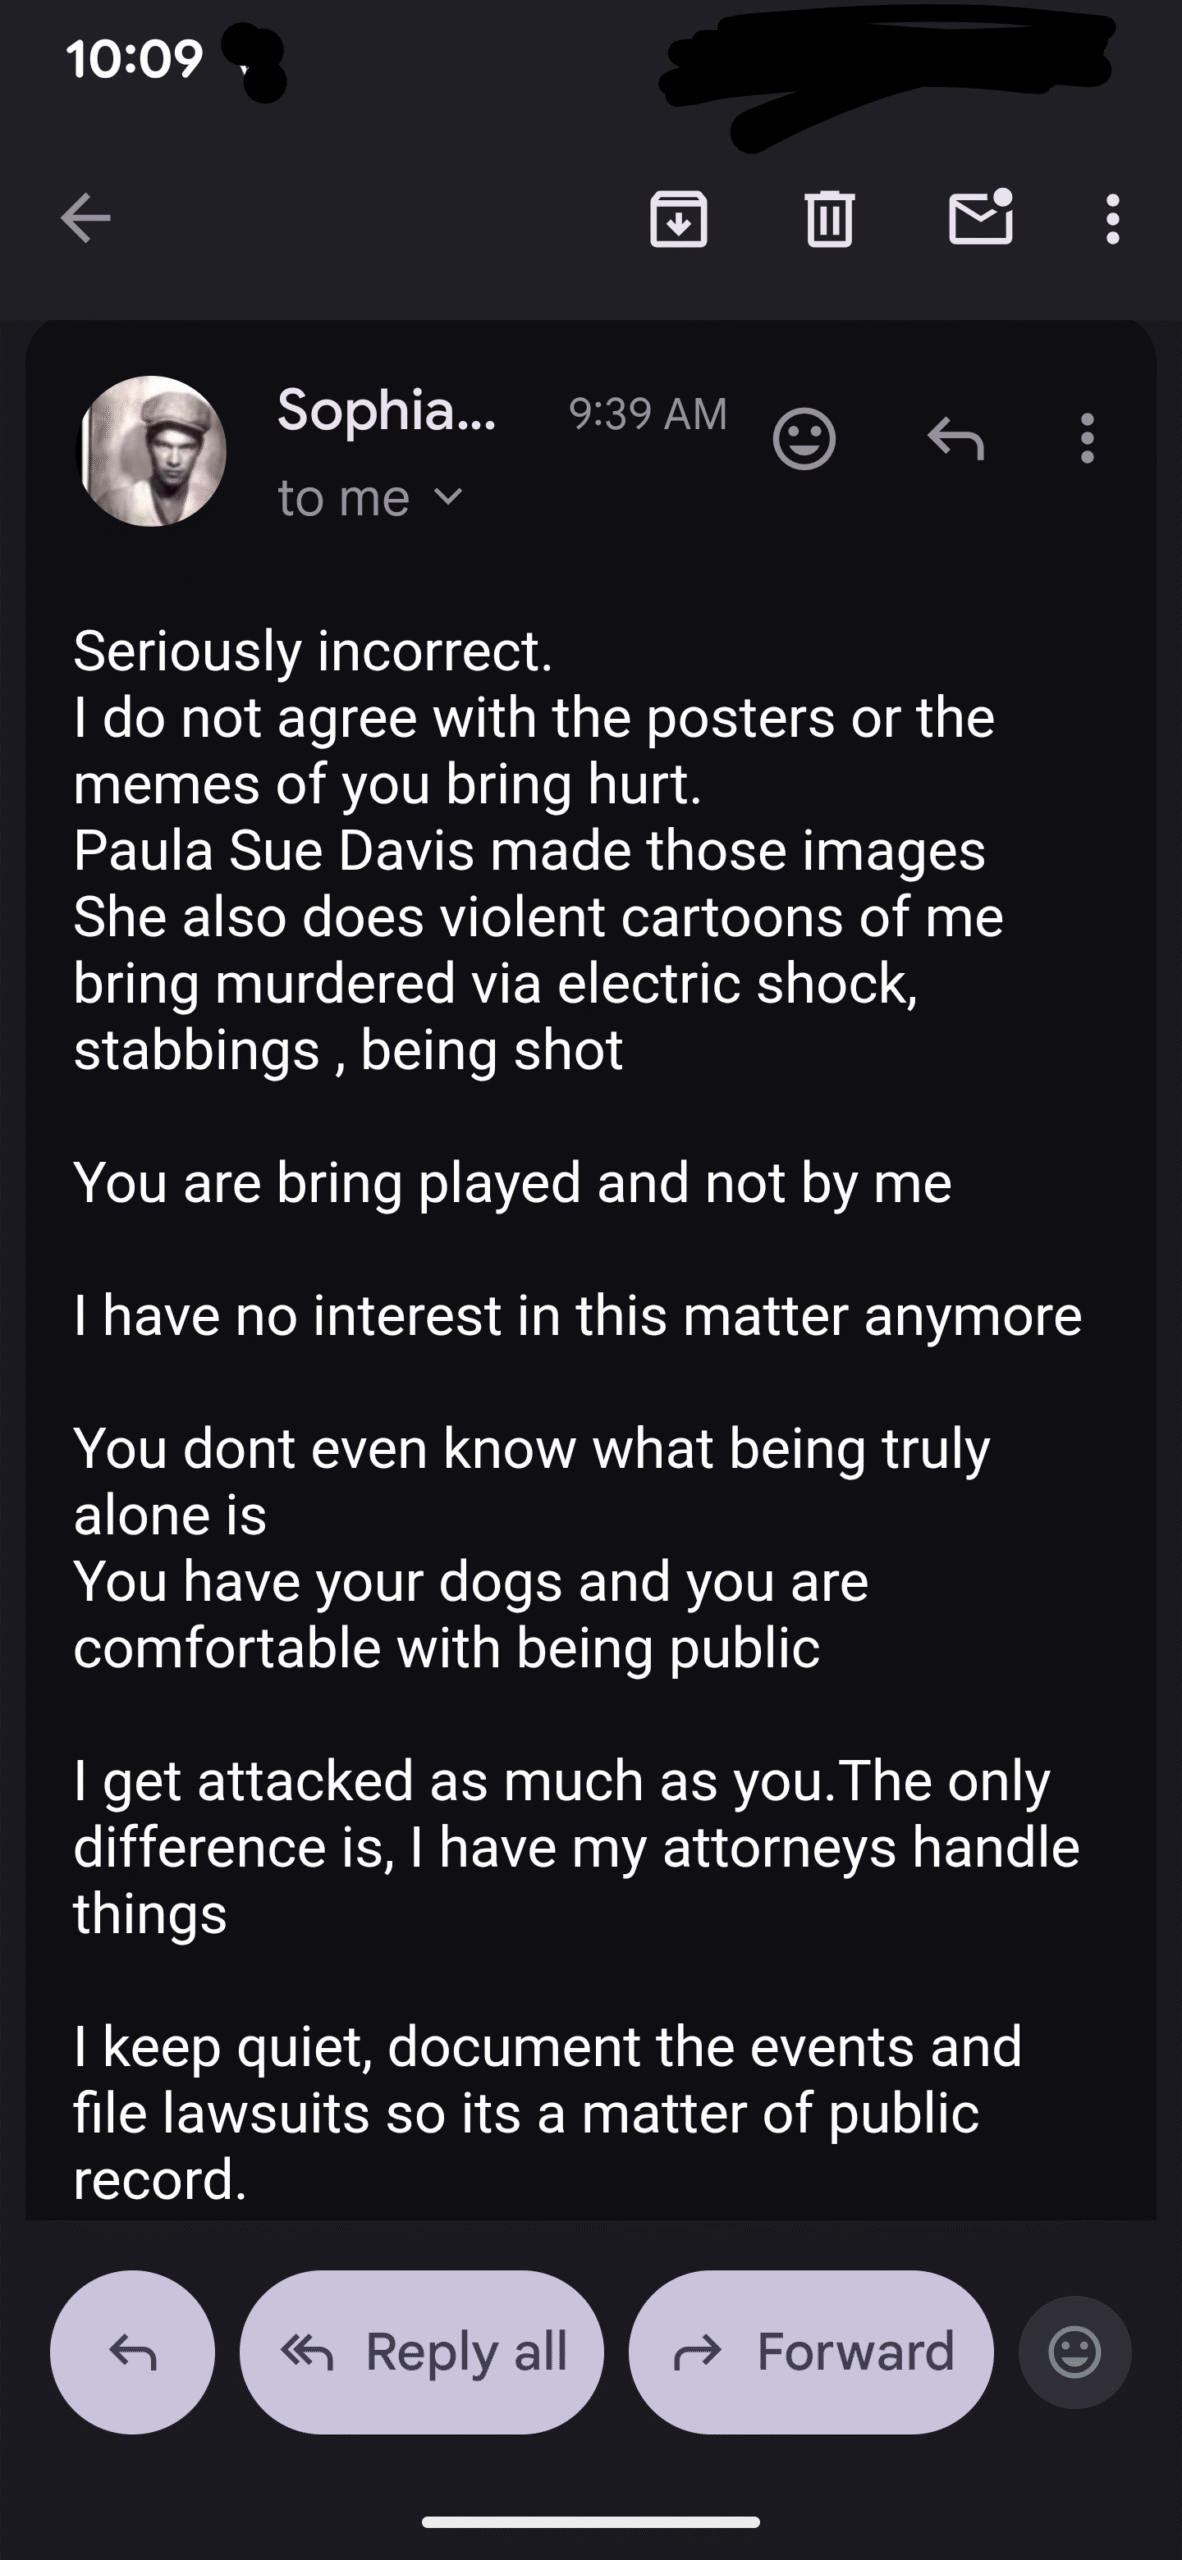Tap the 10:09 status bar clock
1182x2560 pixels.
[x=135, y=58]
